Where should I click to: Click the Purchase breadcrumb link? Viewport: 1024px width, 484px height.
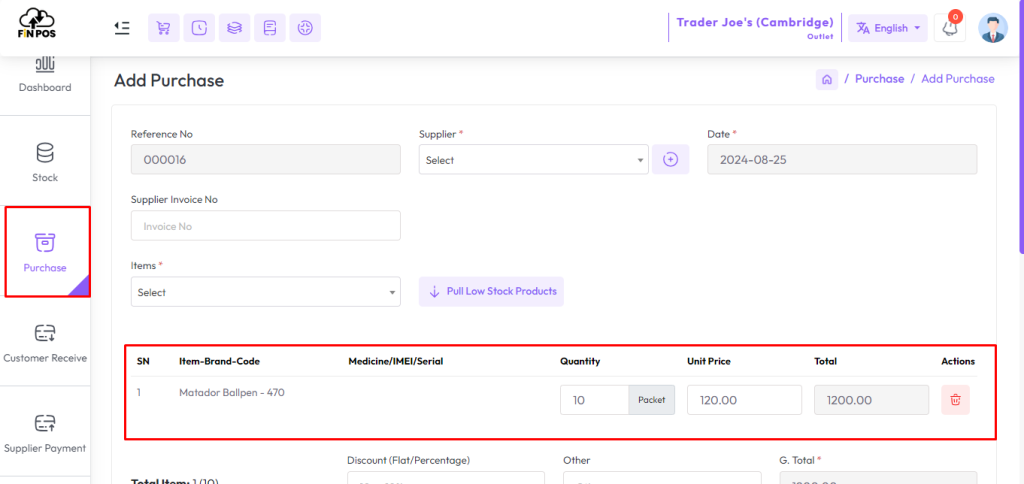pos(880,79)
